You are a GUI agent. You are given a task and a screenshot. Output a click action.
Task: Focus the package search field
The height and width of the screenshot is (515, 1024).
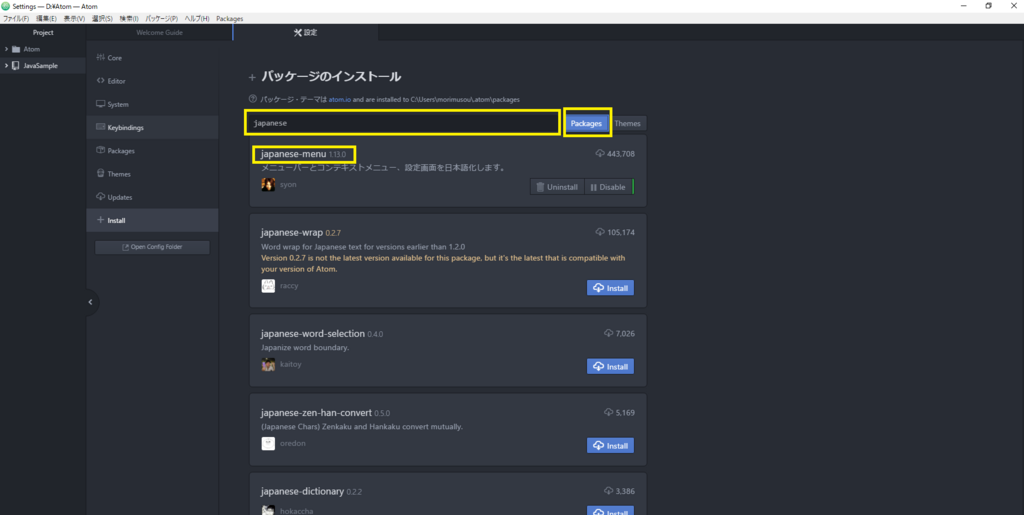402,123
